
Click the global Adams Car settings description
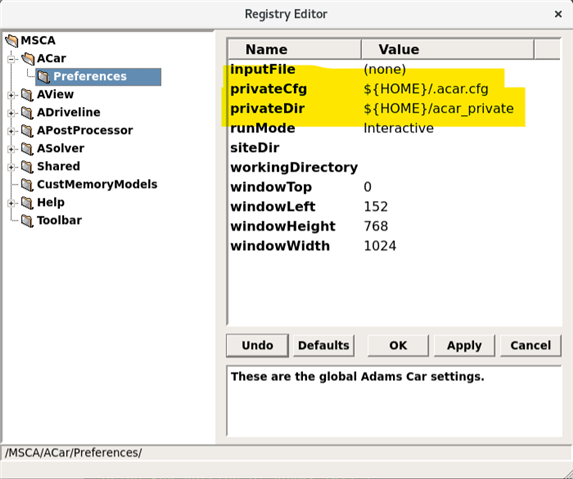pyautogui.click(x=357, y=377)
